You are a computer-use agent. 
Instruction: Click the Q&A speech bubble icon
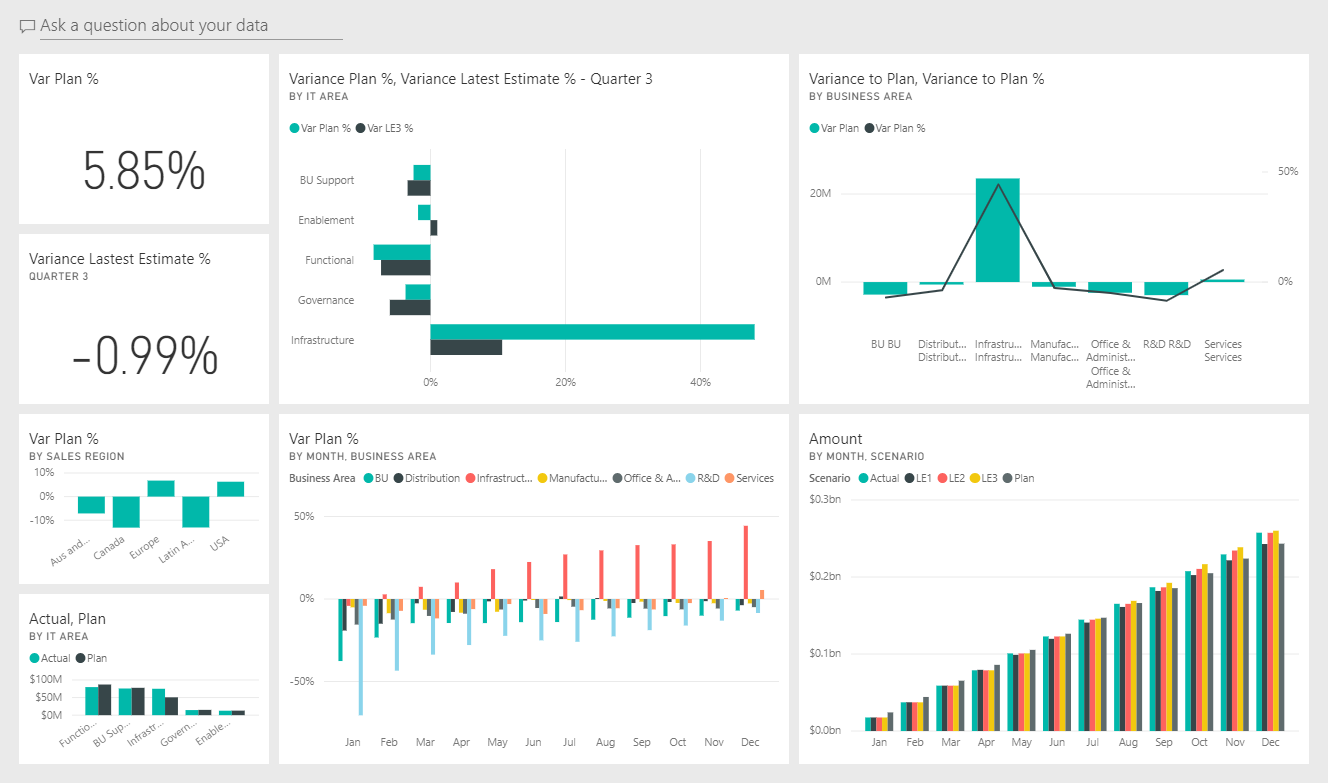[x=27, y=26]
